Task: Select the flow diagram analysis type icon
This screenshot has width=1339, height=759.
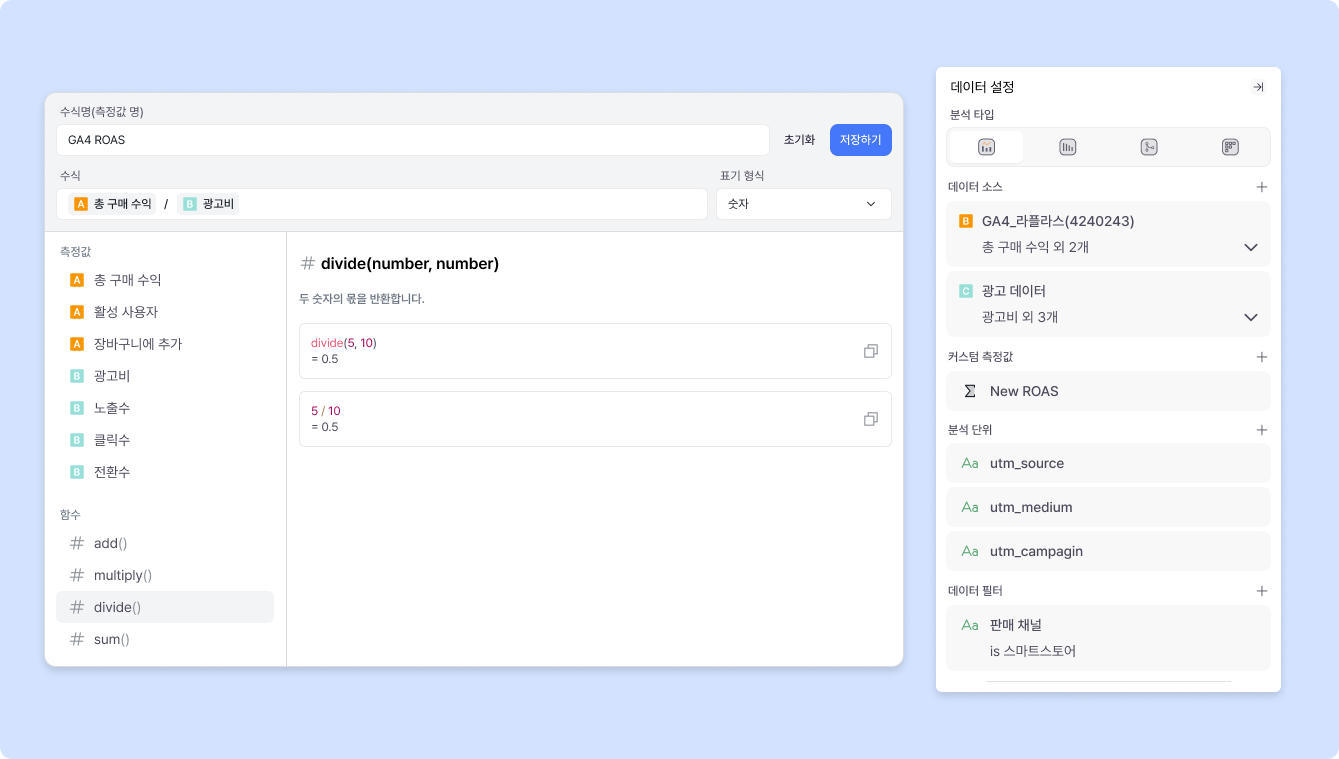Action: [1148, 146]
